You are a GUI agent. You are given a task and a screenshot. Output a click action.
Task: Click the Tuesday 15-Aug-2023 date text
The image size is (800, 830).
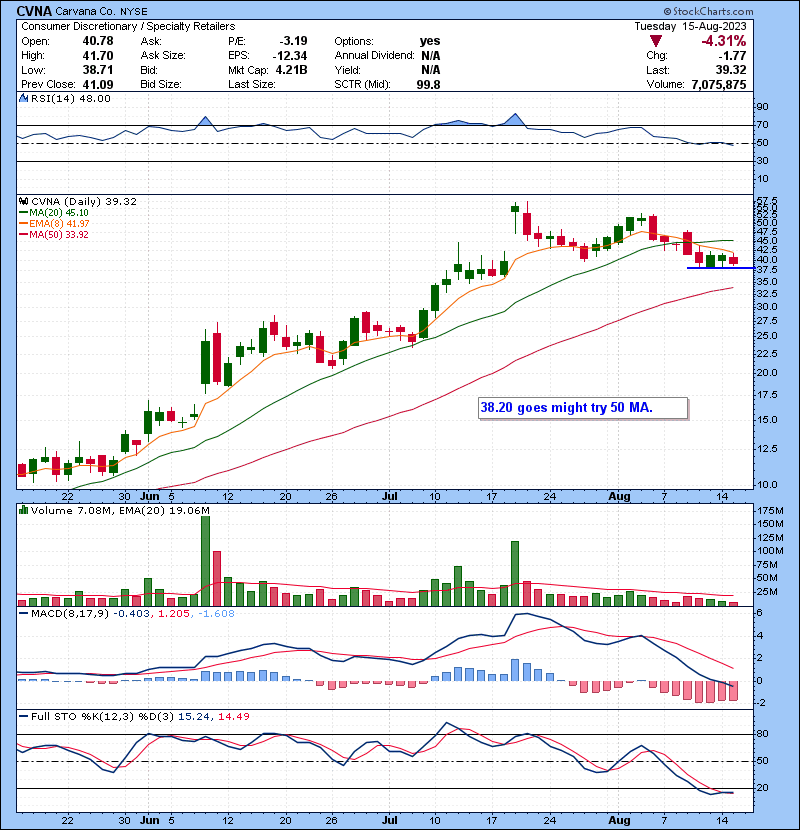tap(690, 26)
